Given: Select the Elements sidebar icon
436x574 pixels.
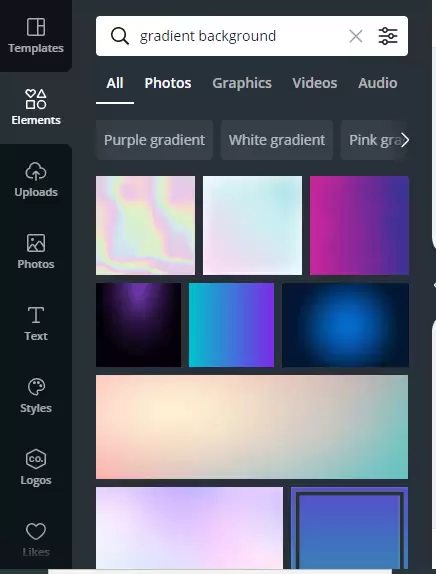Looking at the screenshot, I should pyautogui.click(x=36, y=108).
